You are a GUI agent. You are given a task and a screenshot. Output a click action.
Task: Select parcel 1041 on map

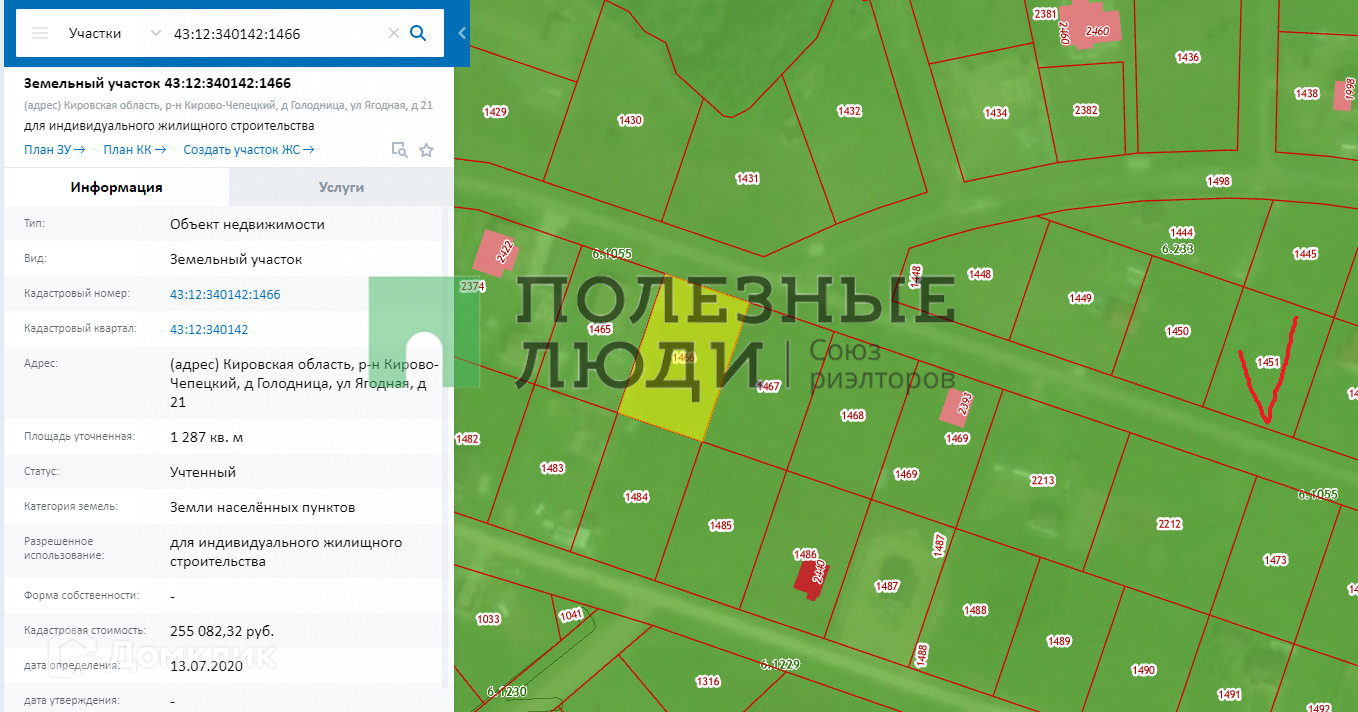[x=570, y=614]
